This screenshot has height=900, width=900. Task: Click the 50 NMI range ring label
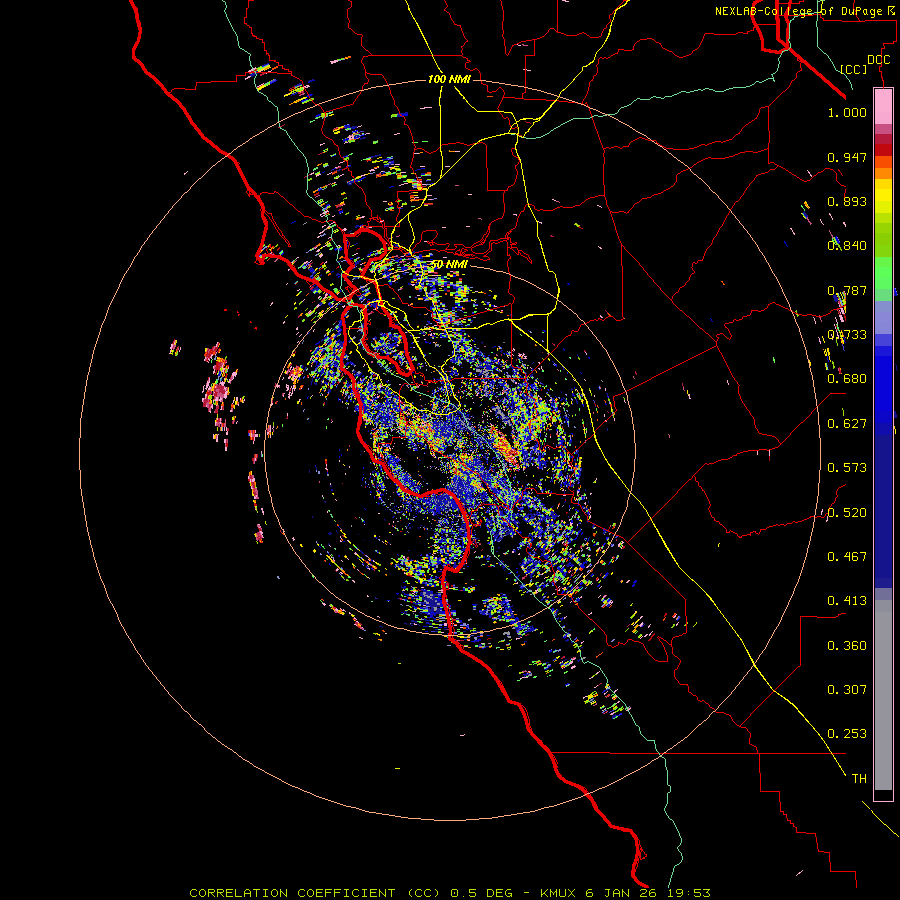point(449,265)
